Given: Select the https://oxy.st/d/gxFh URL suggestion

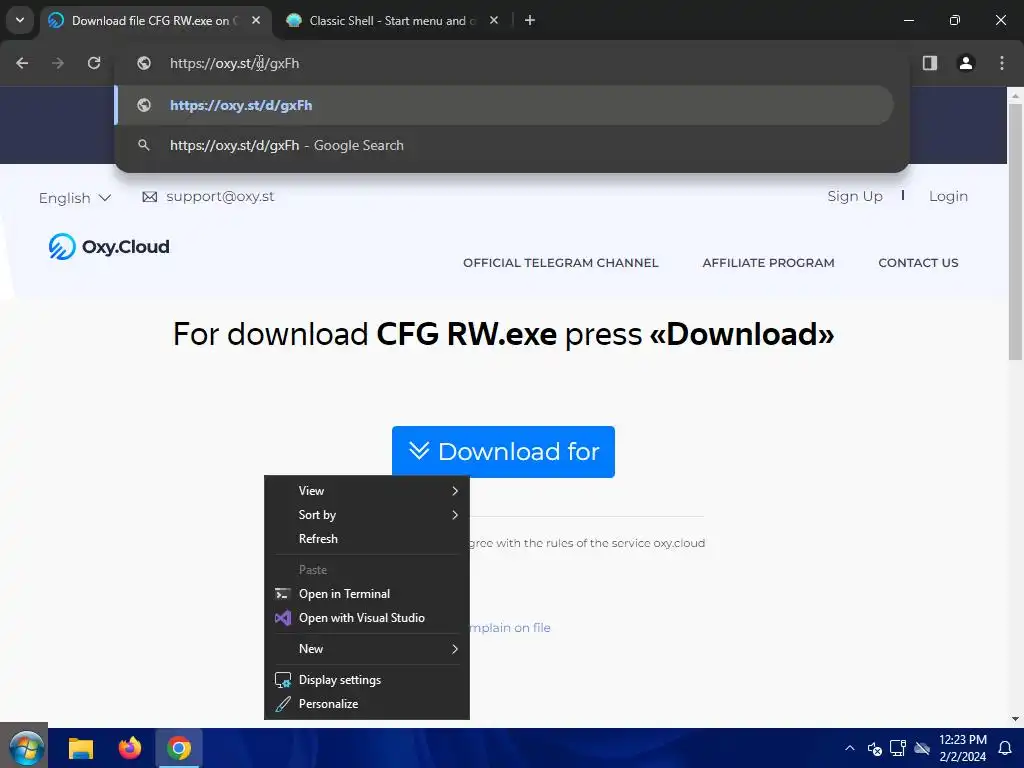Looking at the screenshot, I should coord(504,105).
